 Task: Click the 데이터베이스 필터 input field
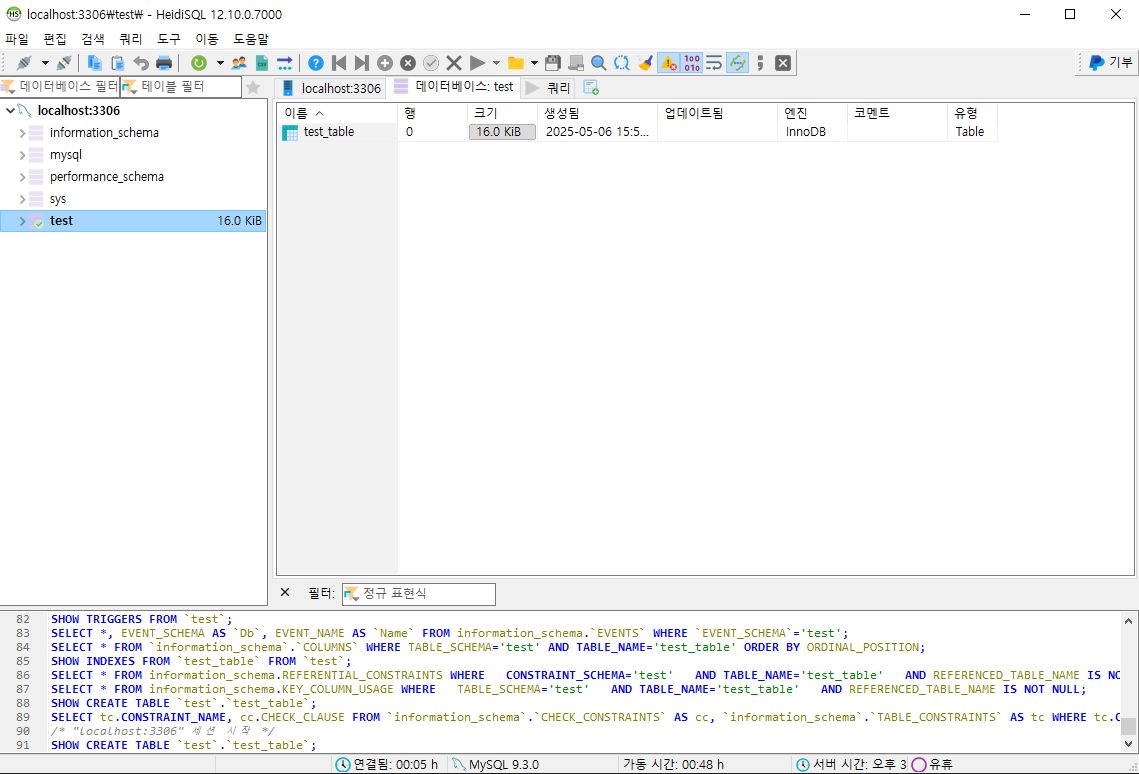click(x=60, y=86)
